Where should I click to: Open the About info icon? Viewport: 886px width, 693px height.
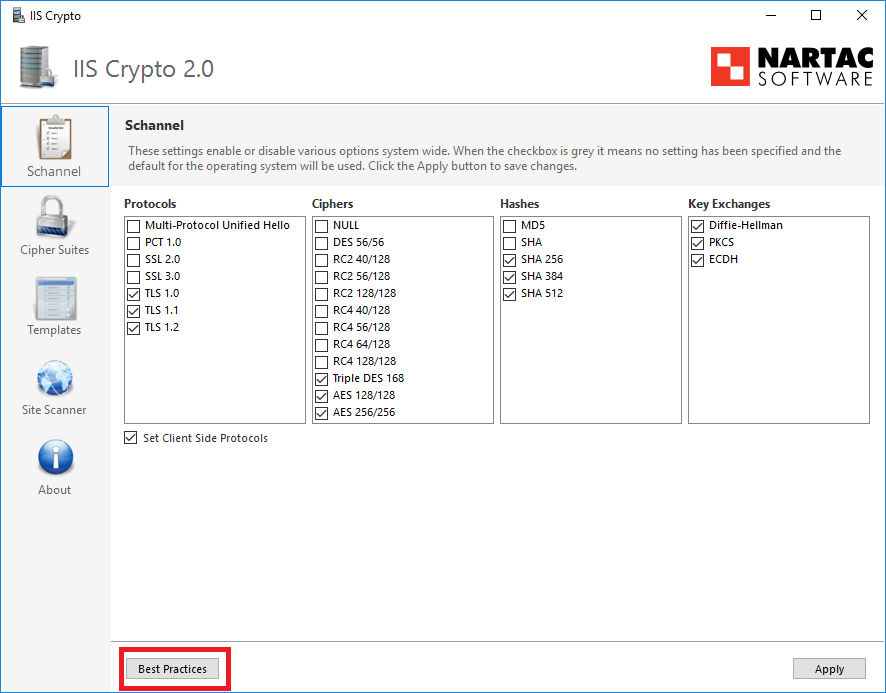point(55,457)
